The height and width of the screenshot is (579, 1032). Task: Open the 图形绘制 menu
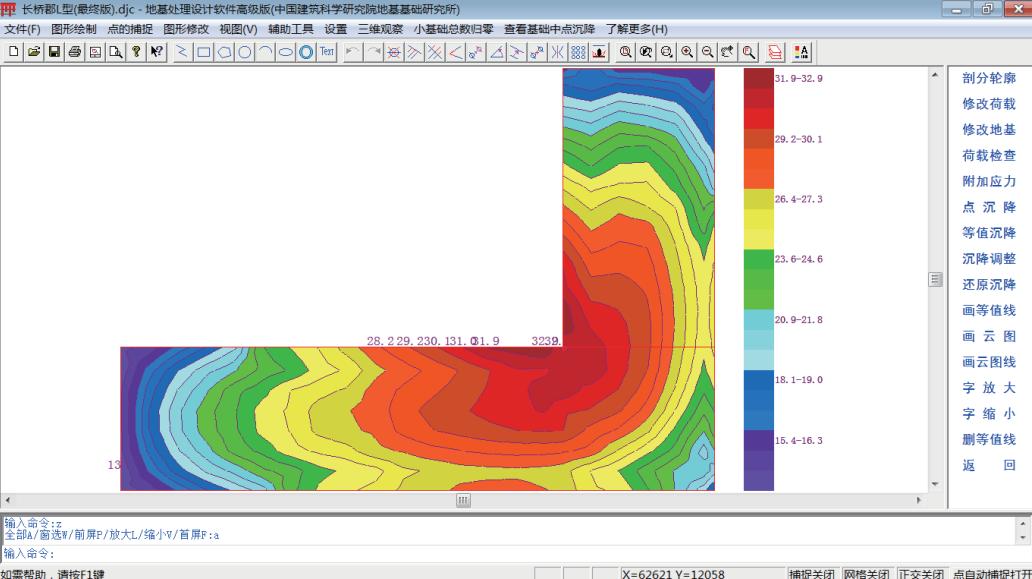(74, 29)
